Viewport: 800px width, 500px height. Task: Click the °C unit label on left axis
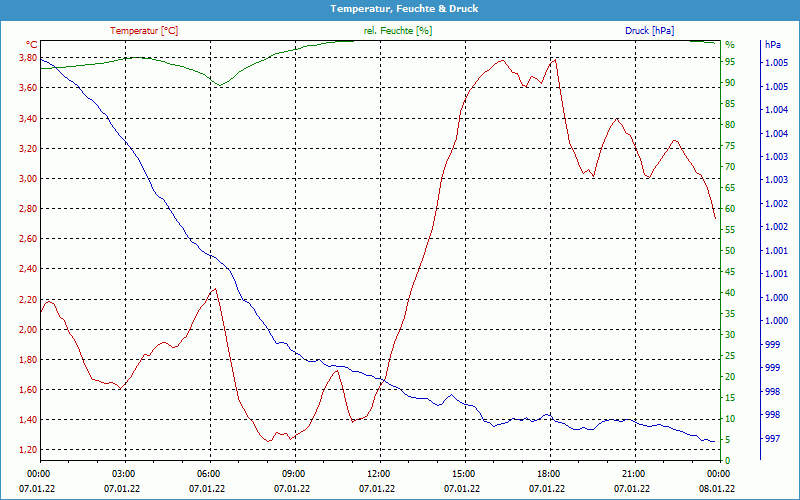pos(31,44)
